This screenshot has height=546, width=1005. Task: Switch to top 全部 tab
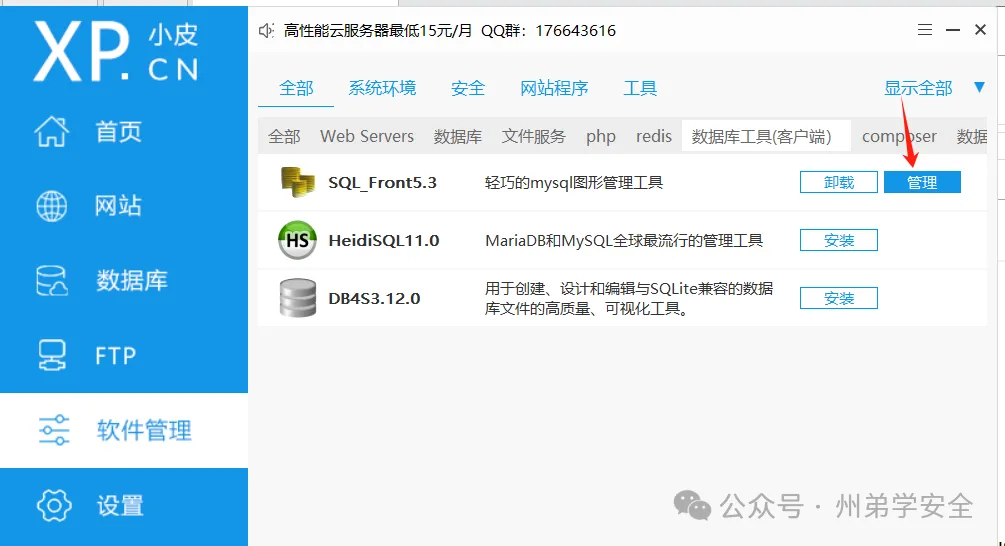296,88
